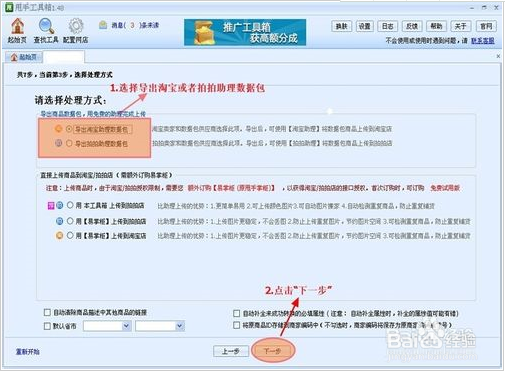Close the current tab with the X
The height and width of the screenshot is (375, 505).
[x=498, y=56]
